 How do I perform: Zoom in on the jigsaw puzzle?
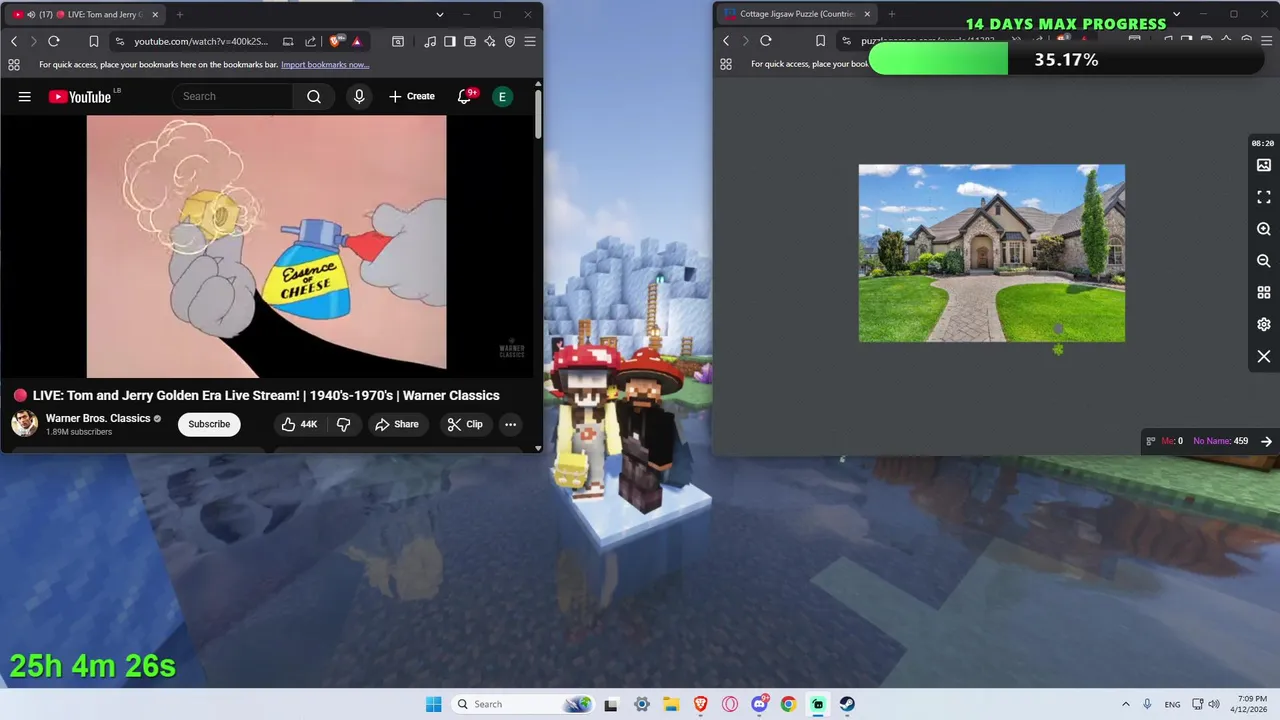tap(1264, 229)
